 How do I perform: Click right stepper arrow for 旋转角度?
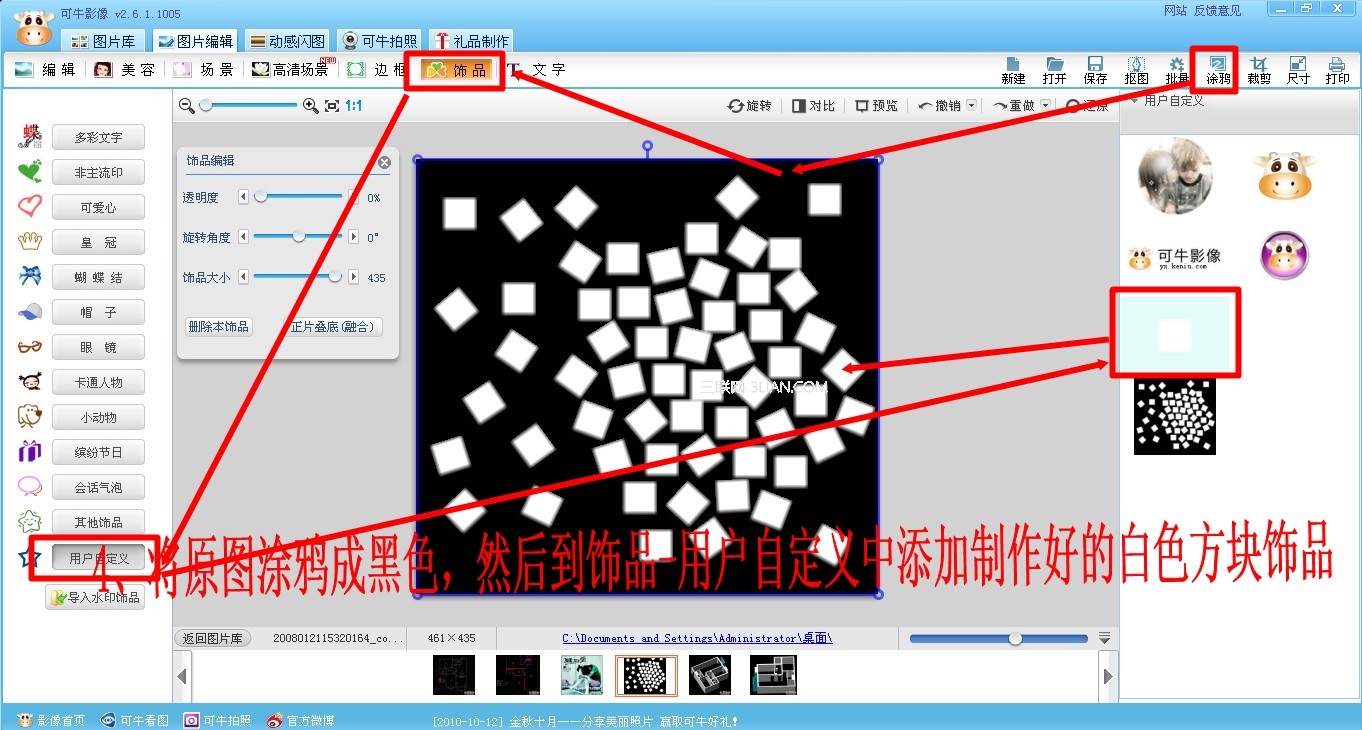(353, 237)
